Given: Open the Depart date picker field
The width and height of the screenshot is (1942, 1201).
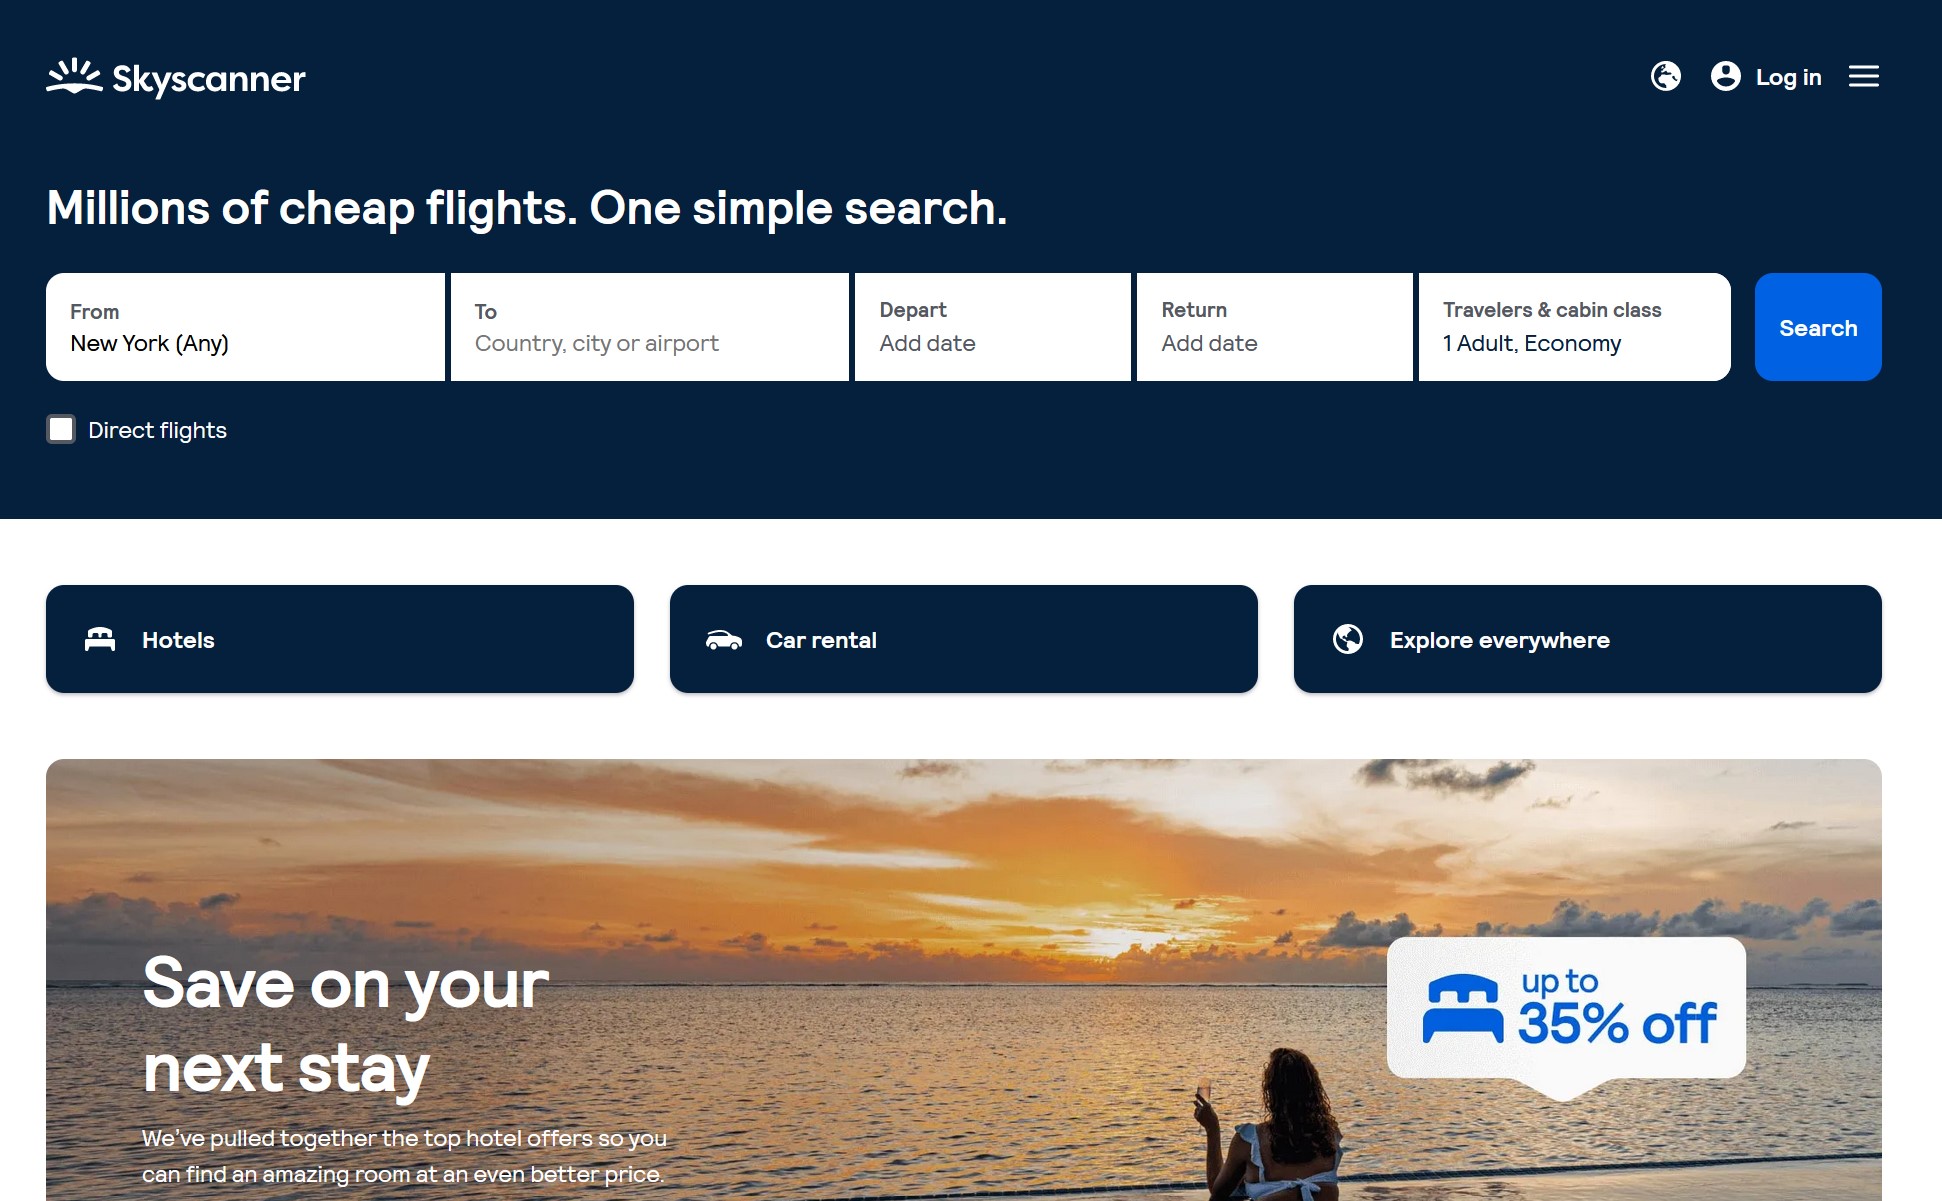Looking at the screenshot, I should [x=992, y=327].
